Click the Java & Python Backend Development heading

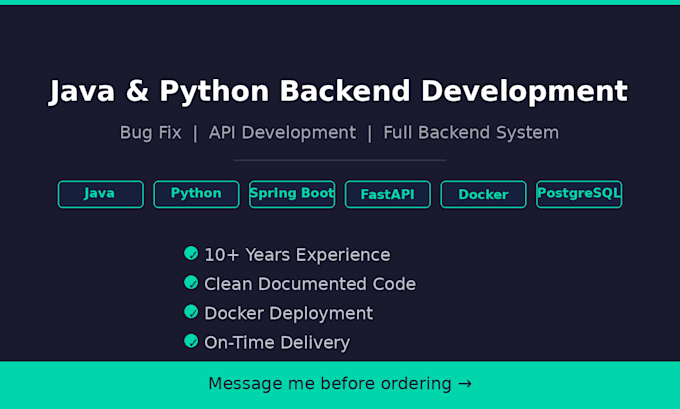point(338,92)
